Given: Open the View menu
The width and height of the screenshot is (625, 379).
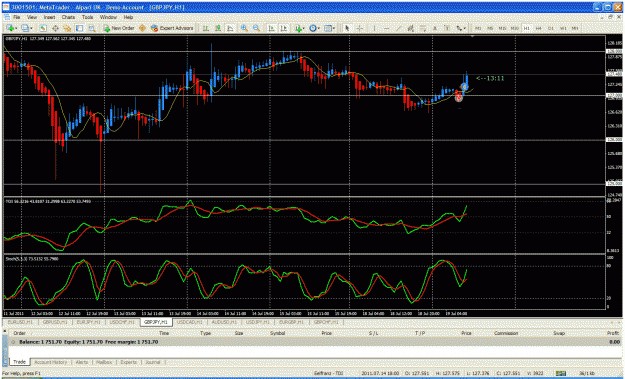Looking at the screenshot, I should point(32,18).
